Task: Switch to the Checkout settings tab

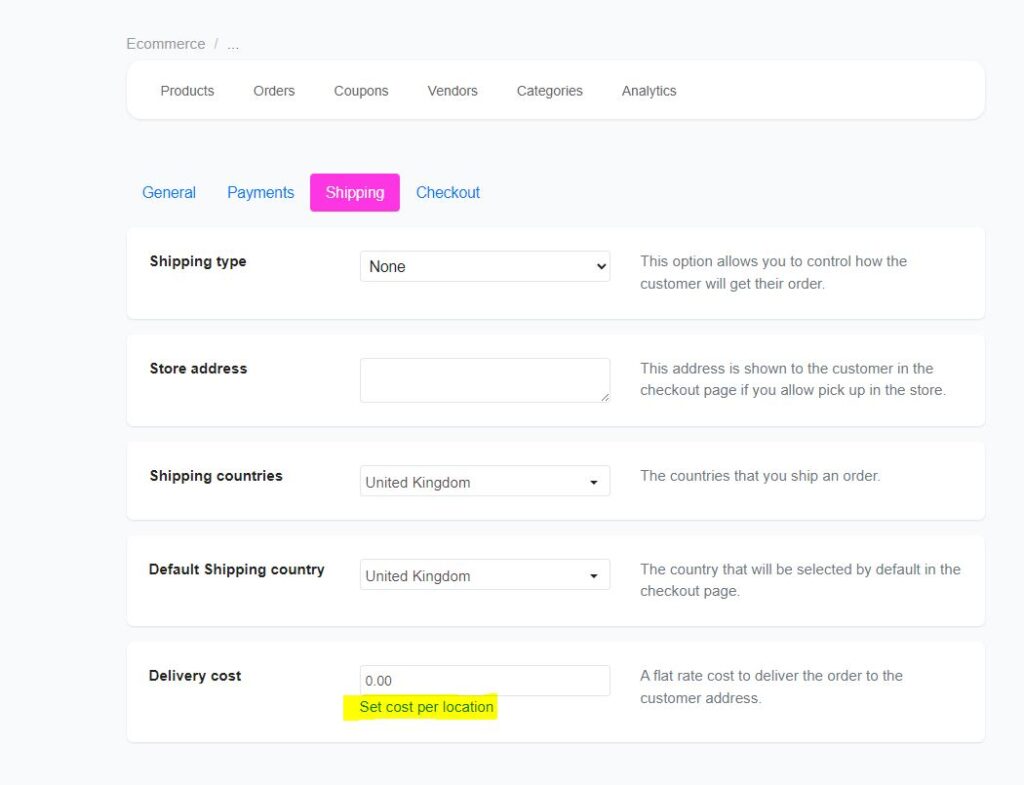Action: pos(448,193)
